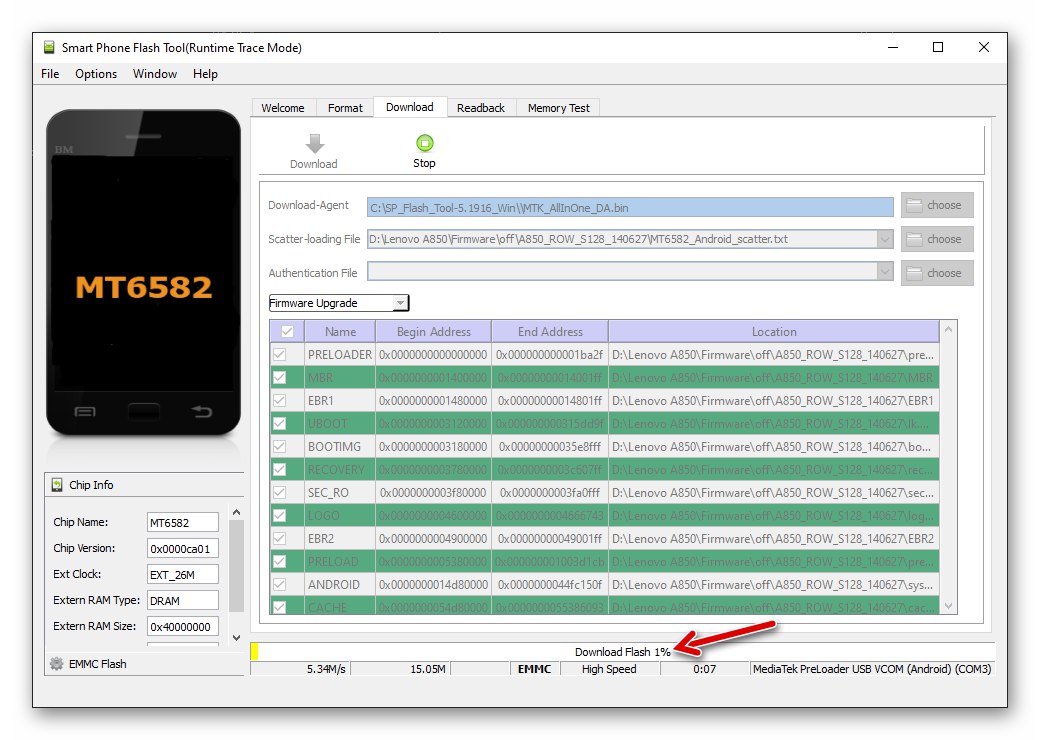Click partition table scroll down arrow
The height and width of the screenshot is (740, 1040).
coord(948,606)
